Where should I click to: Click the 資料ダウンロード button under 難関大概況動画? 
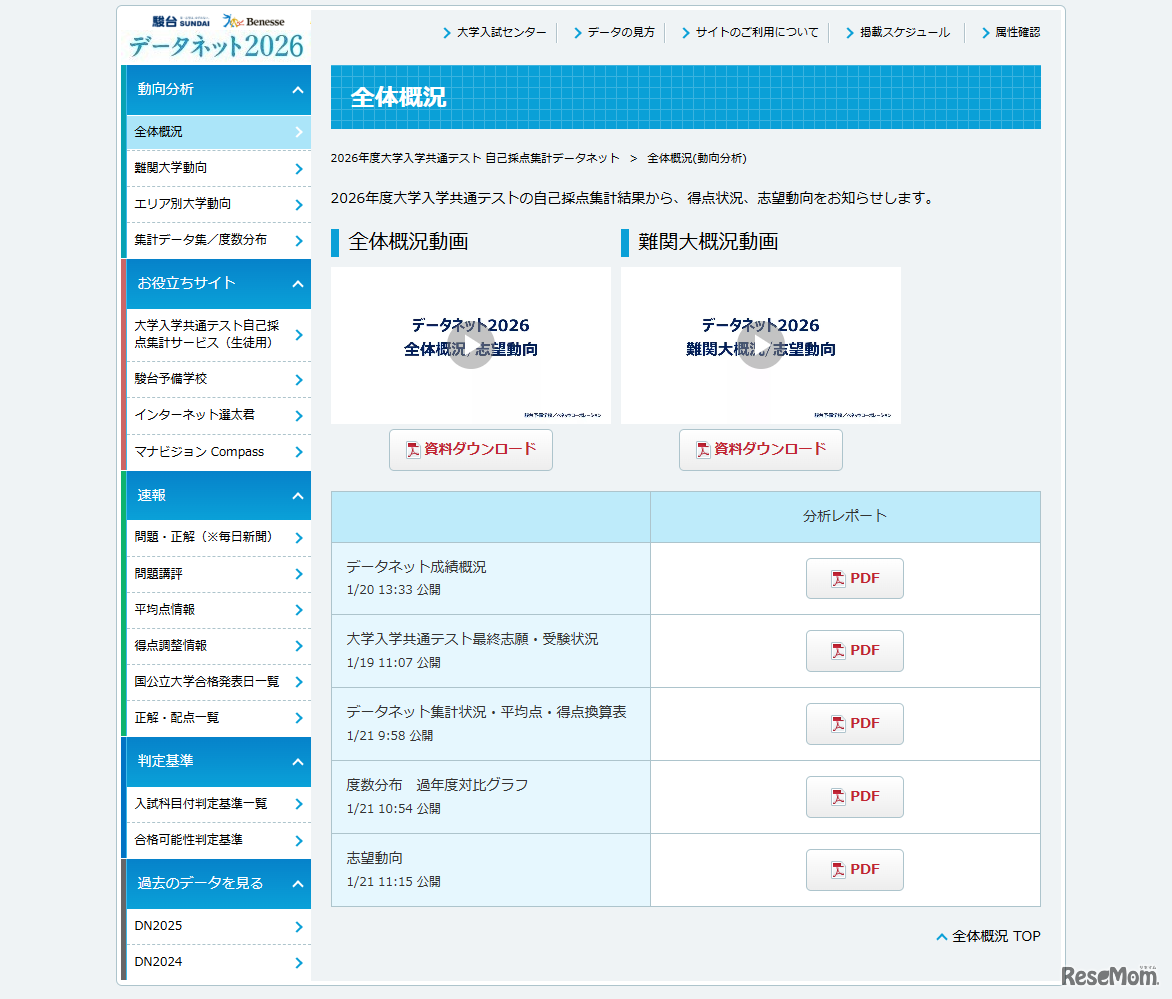760,450
